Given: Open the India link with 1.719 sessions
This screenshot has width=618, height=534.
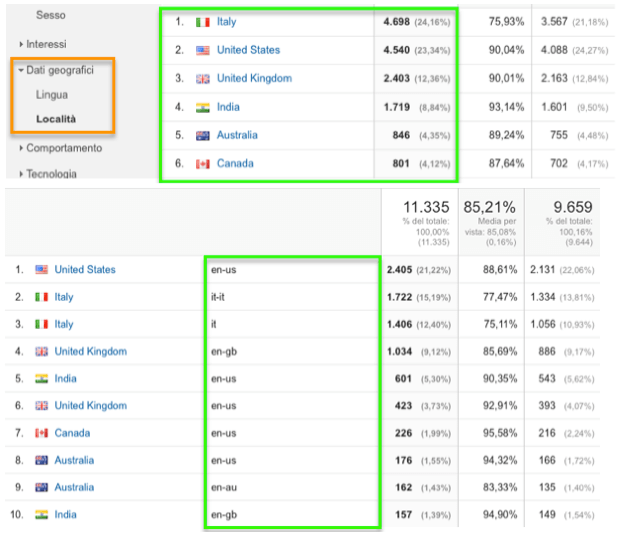Looking at the screenshot, I should pyautogui.click(x=228, y=107).
